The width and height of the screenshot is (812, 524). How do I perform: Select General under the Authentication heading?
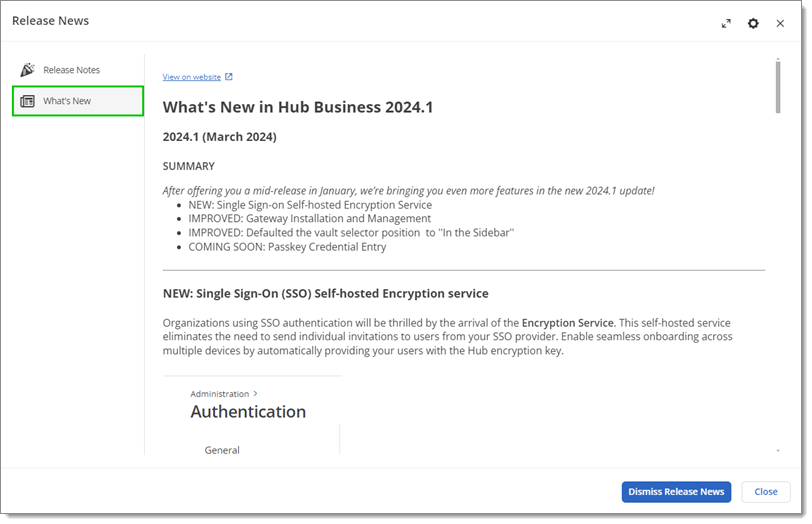tap(222, 450)
